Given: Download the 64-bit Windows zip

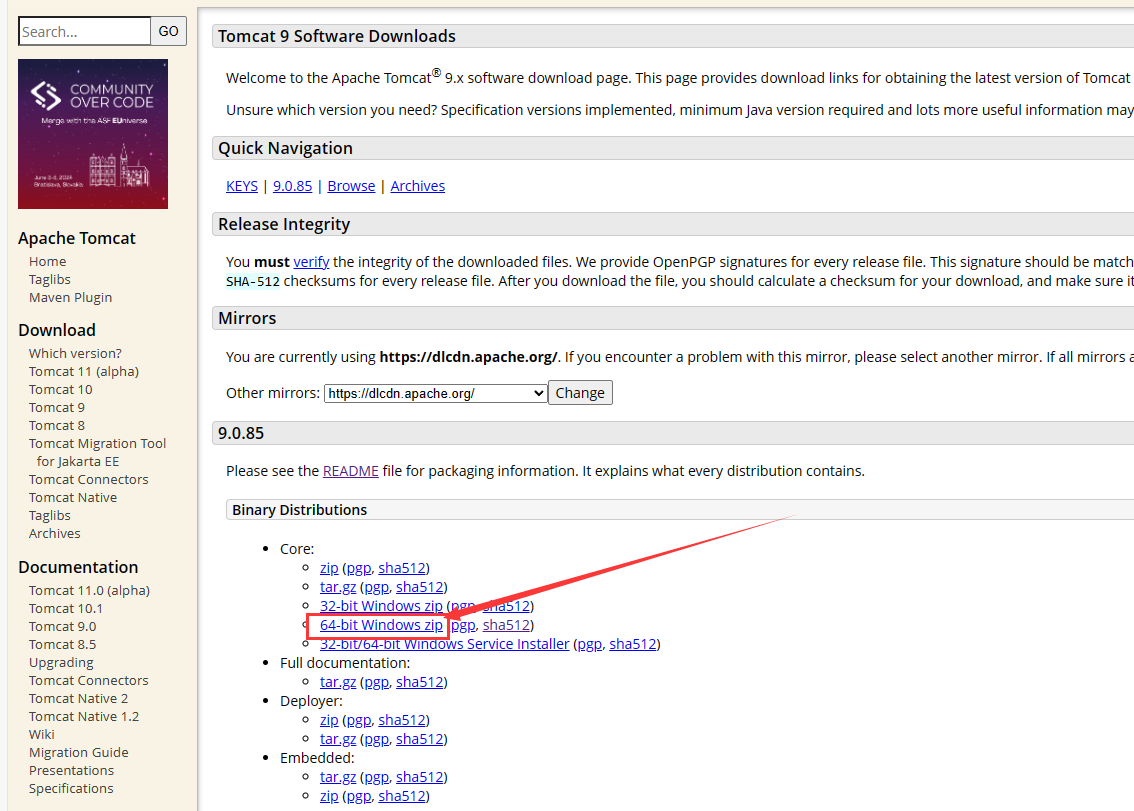Looking at the screenshot, I should point(381,625).
